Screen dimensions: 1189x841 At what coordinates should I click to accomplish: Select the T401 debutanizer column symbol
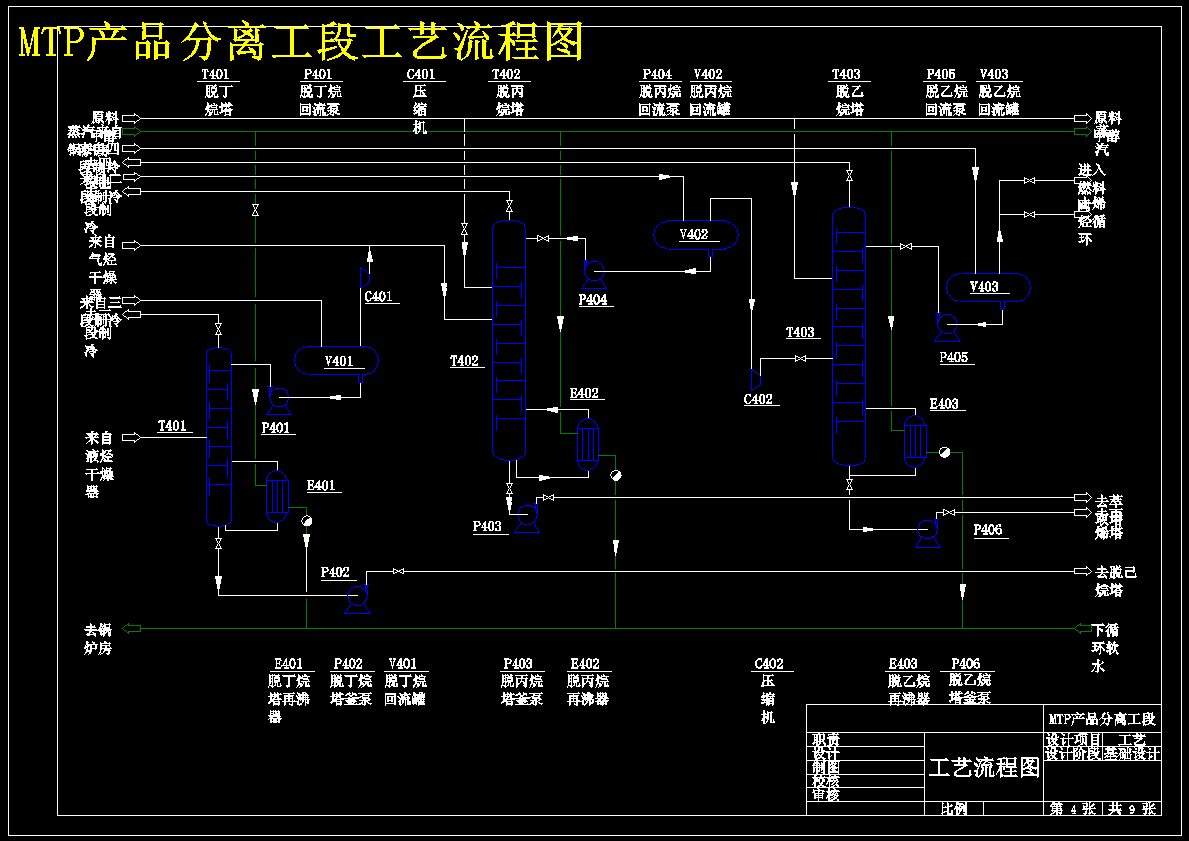(218, 437)
